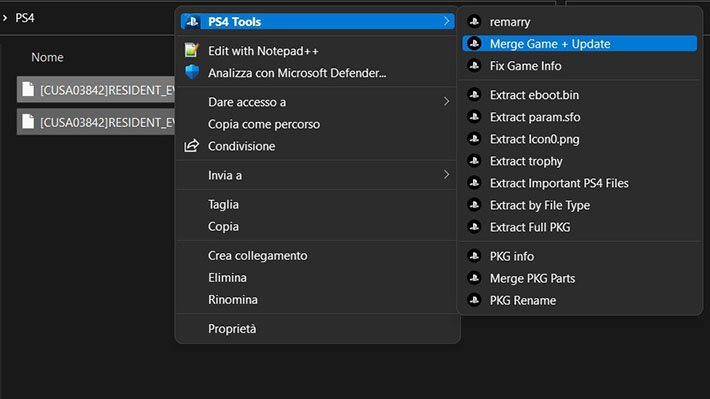Click the icon next to Fix Game Info
Image resolution: width=710 pixels, height=399 pixels.
(474, 66)
